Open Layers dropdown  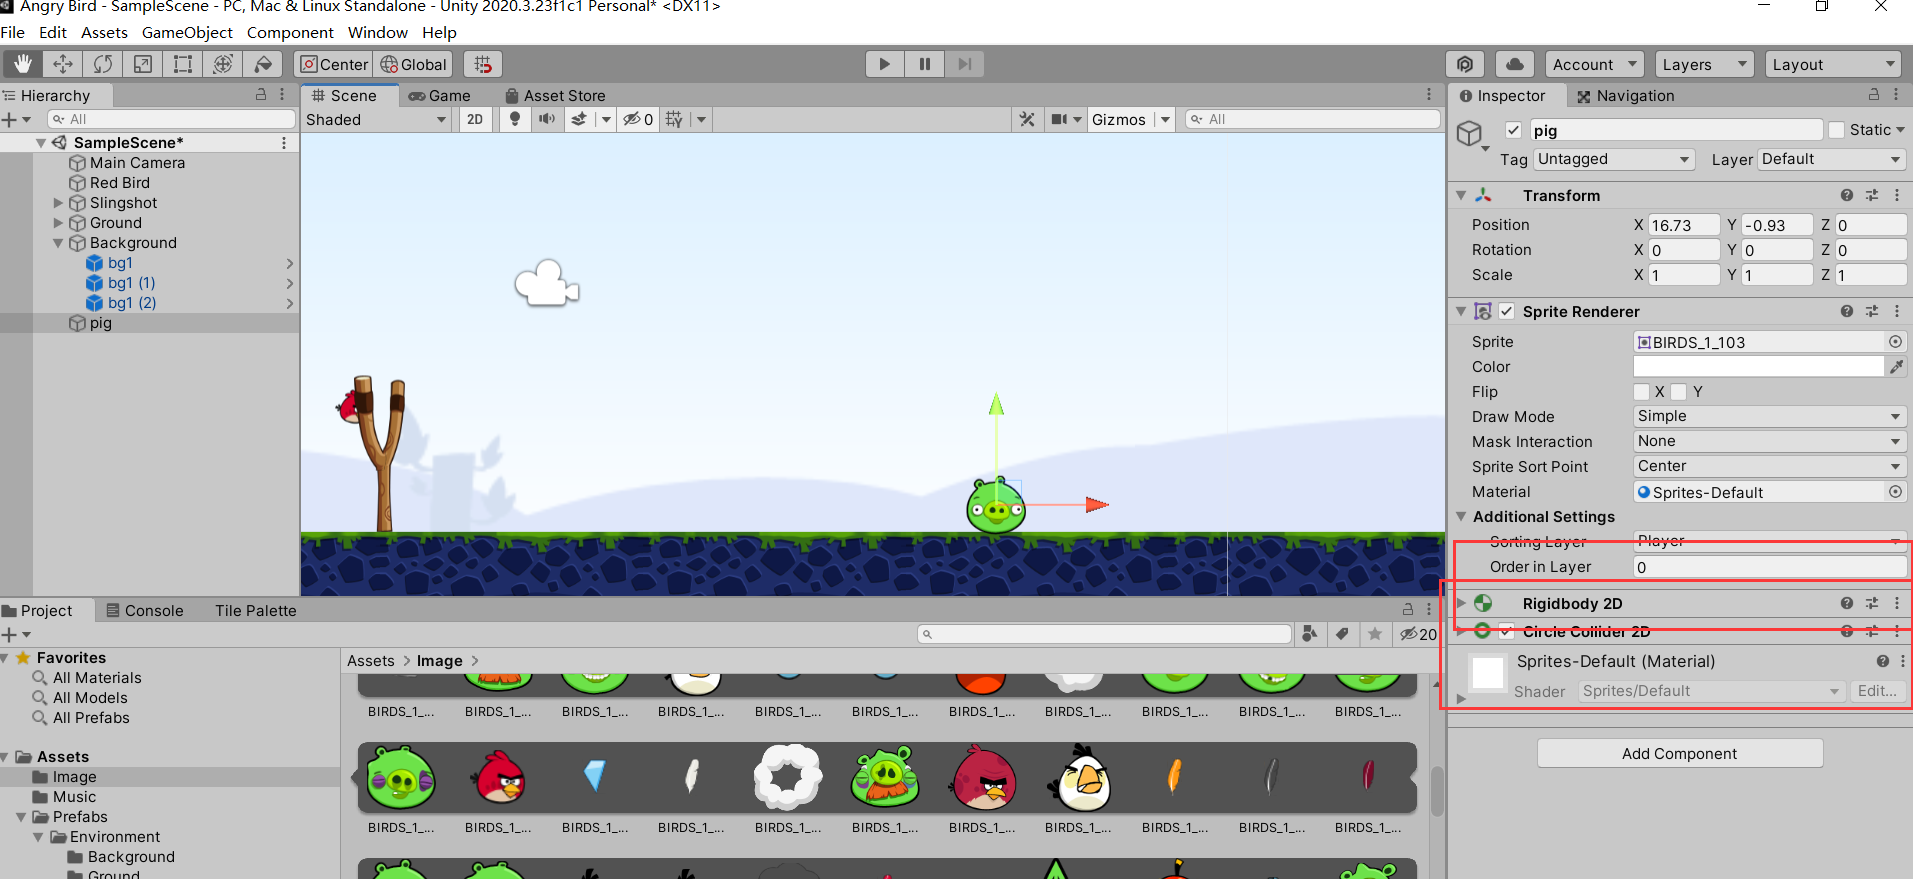click(1704, 64)
